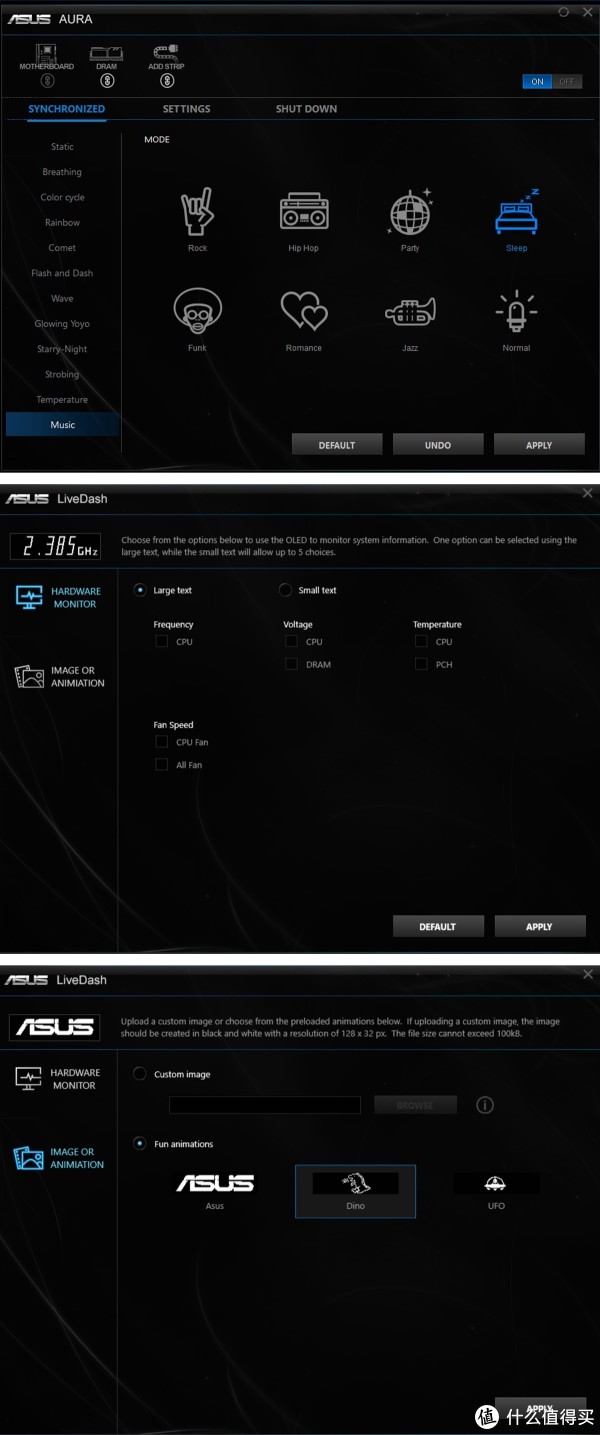Click DEFAULT in LiveDash hardware monitor
The image size is (600, 1435).
point(438,927)
